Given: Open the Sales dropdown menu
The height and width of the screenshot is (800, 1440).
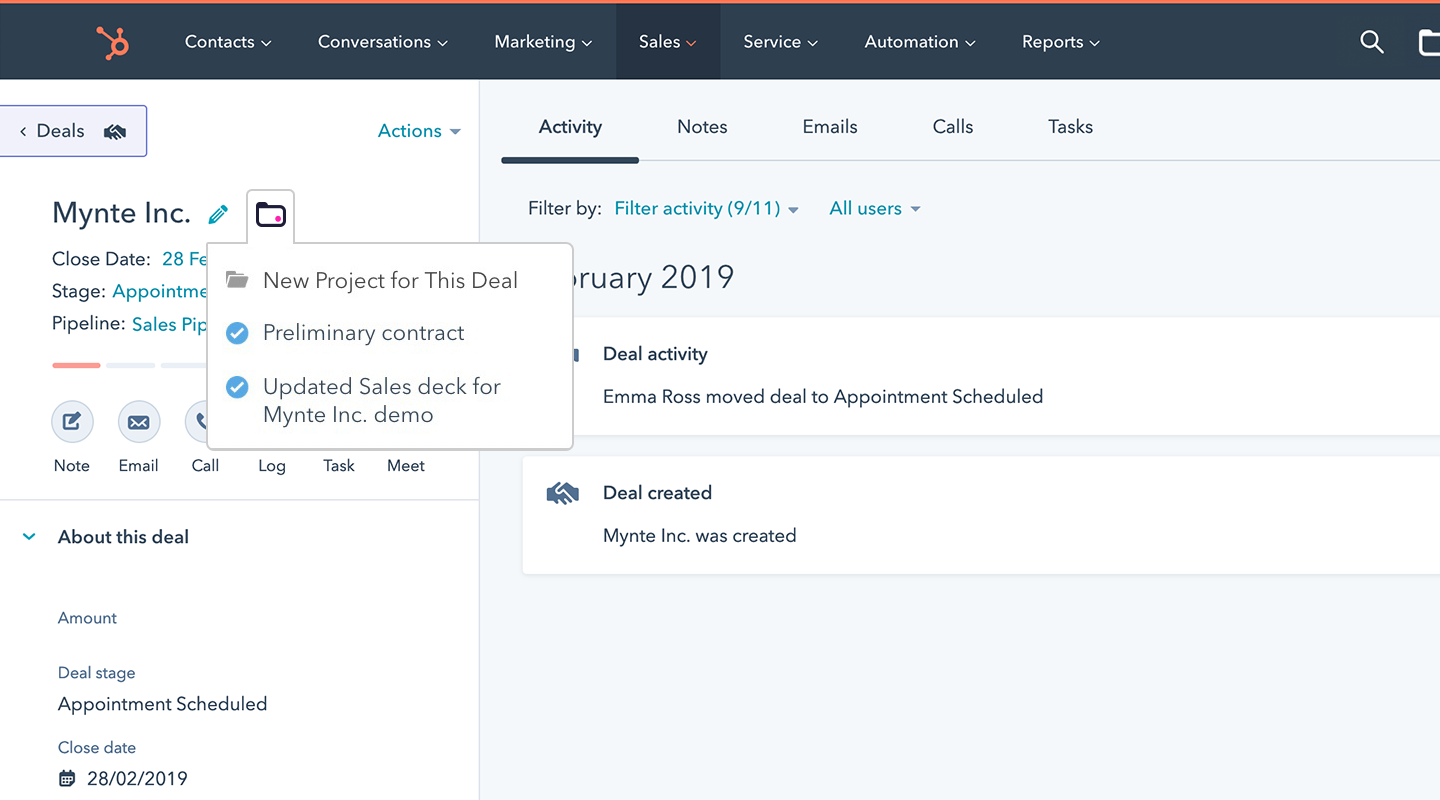Looking at the screenshot, I should (668, 42).
